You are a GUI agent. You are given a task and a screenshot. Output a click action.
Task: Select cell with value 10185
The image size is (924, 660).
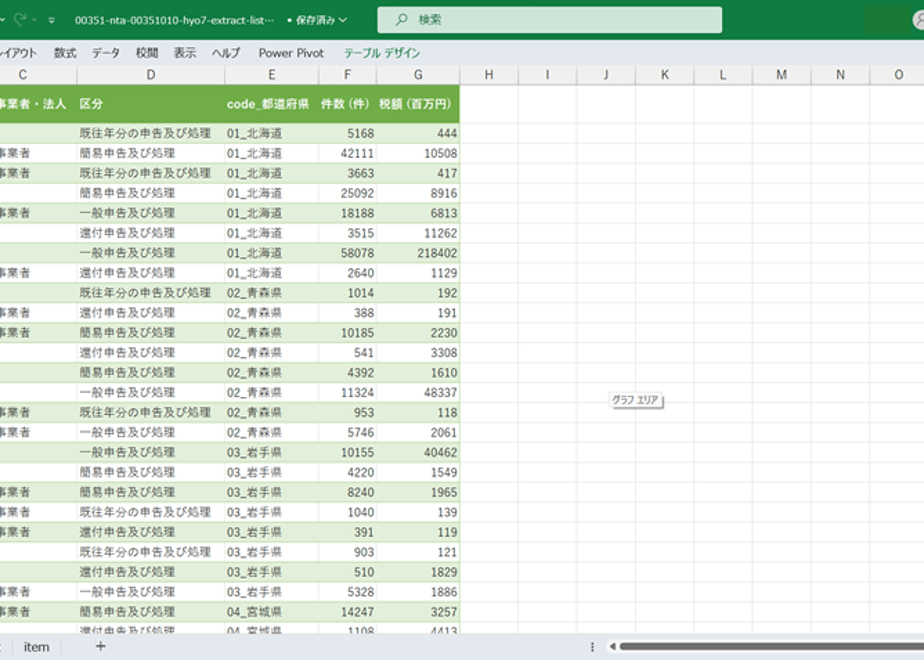pyautogui.click(x=348, y=333)
